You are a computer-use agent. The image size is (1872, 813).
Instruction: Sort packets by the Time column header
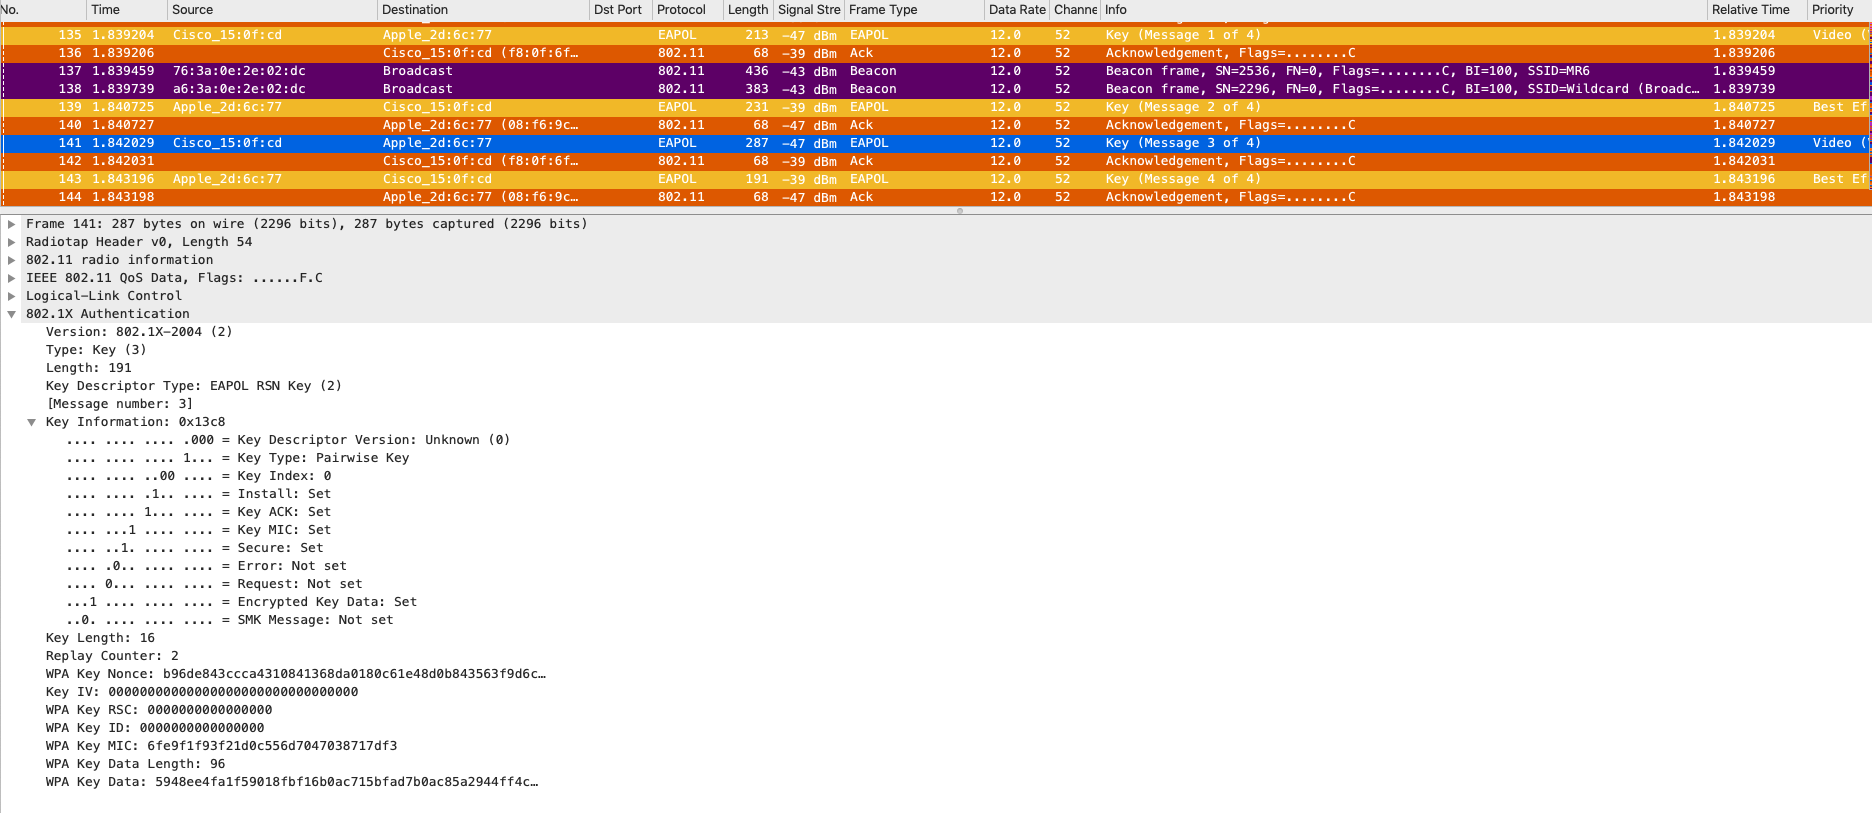(x=105, y=10)
